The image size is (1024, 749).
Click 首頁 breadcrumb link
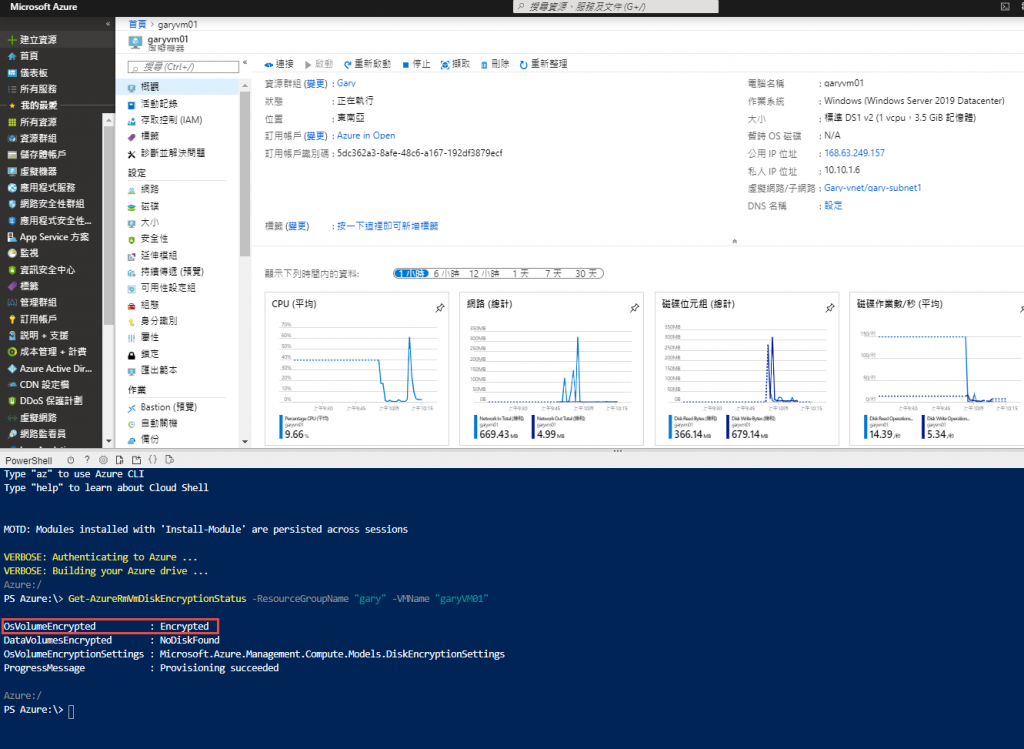(x=137, y=24)
